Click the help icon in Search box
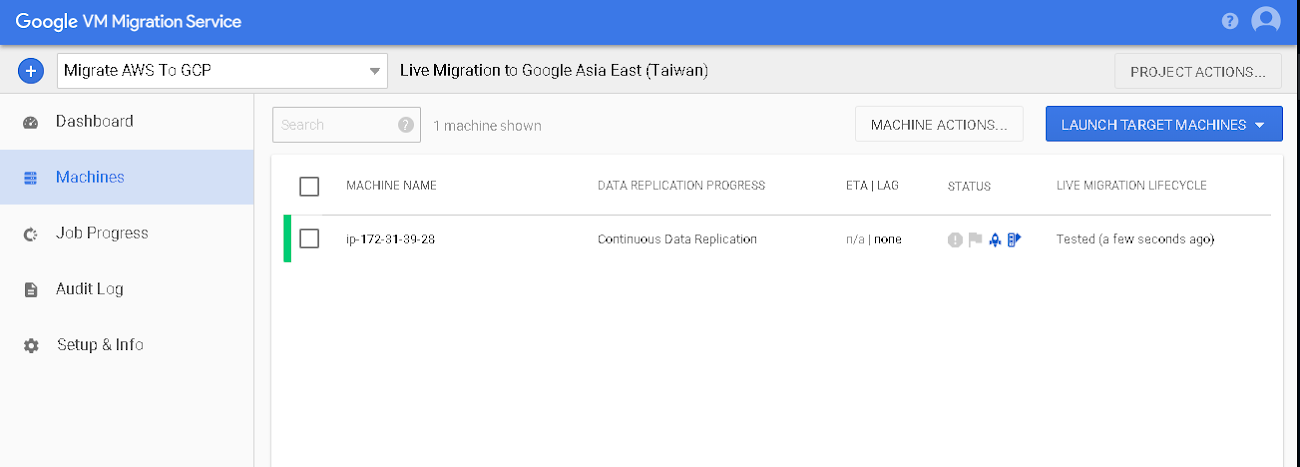Screen dimensions: 1300x467 click(405, 125)
